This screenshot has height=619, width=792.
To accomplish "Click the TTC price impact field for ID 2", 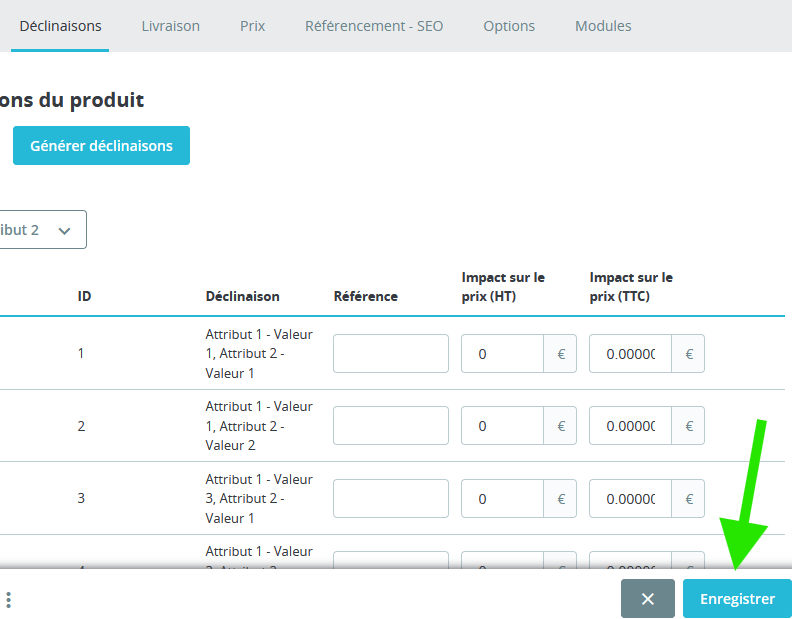I will tap(630, 426).
